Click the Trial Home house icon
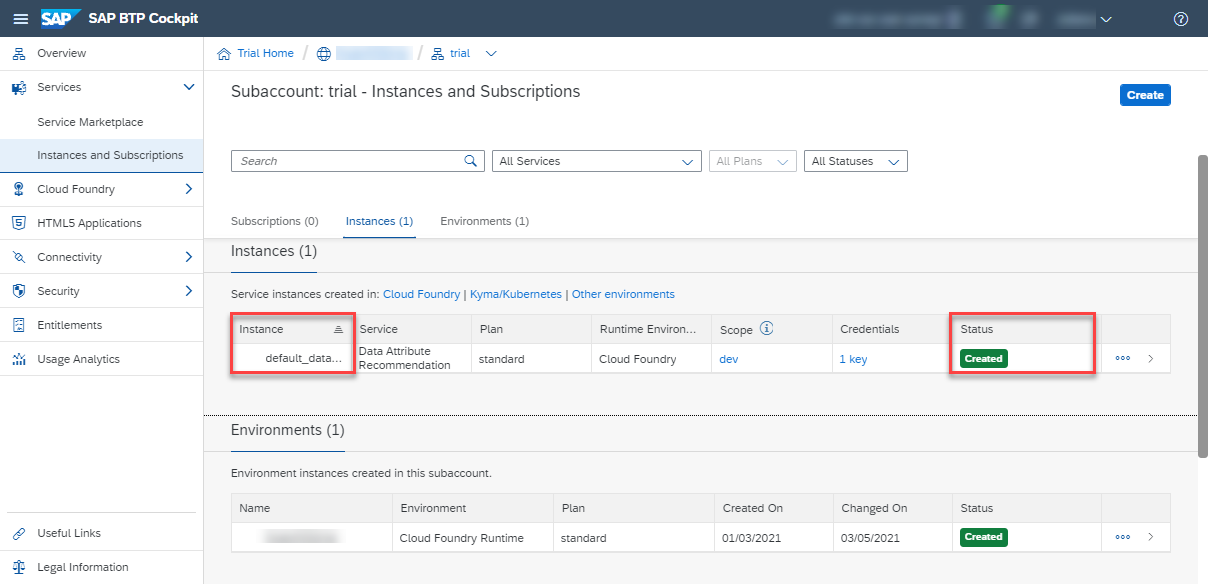This screenshot has height=584, width=1208. (x=225, y=53)
